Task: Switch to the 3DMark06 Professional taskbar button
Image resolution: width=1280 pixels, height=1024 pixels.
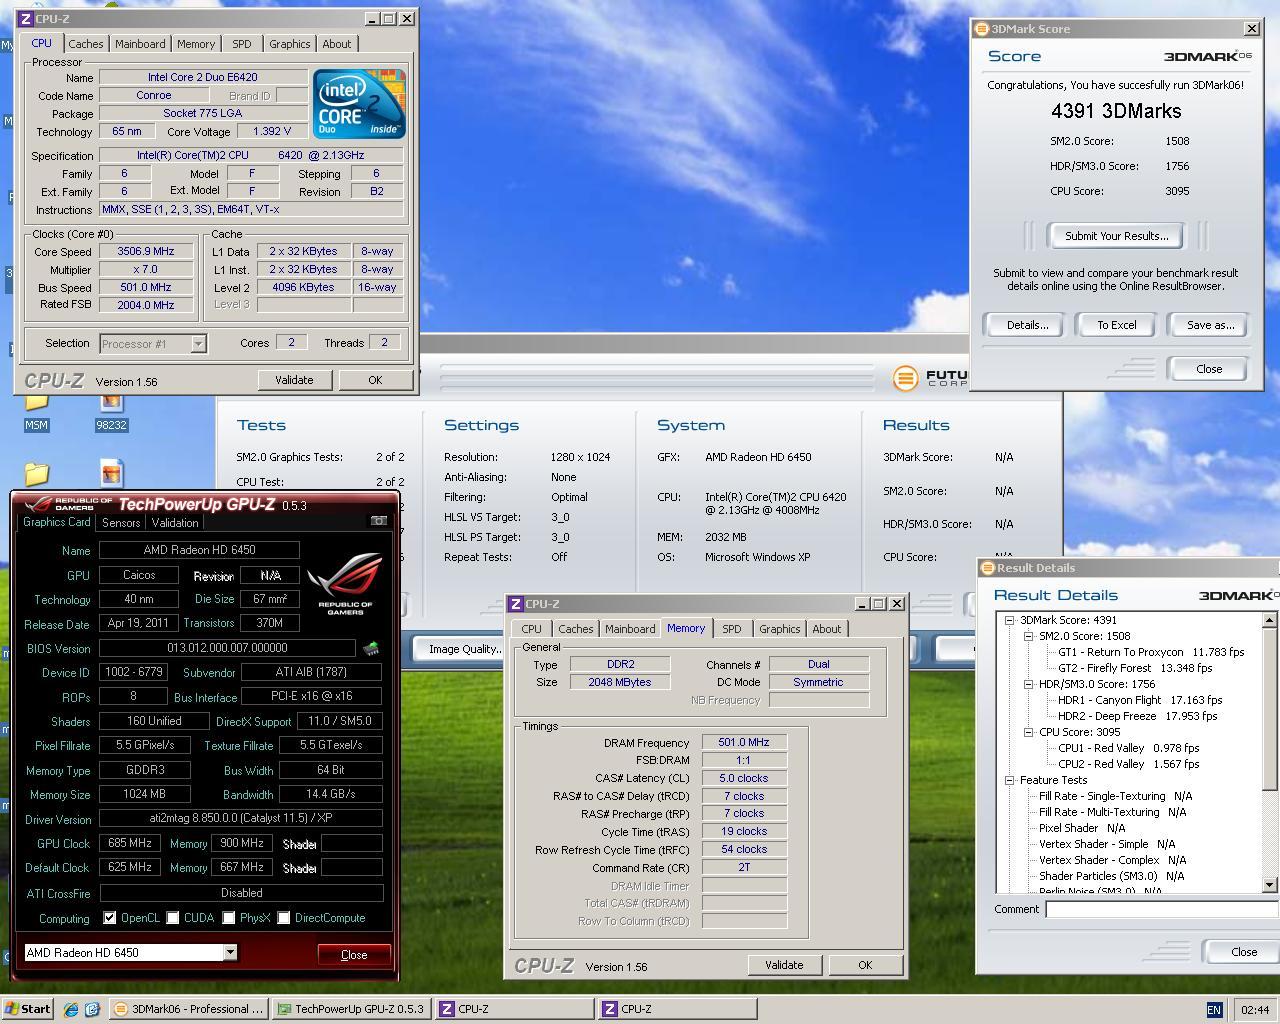Action: 187,1009
